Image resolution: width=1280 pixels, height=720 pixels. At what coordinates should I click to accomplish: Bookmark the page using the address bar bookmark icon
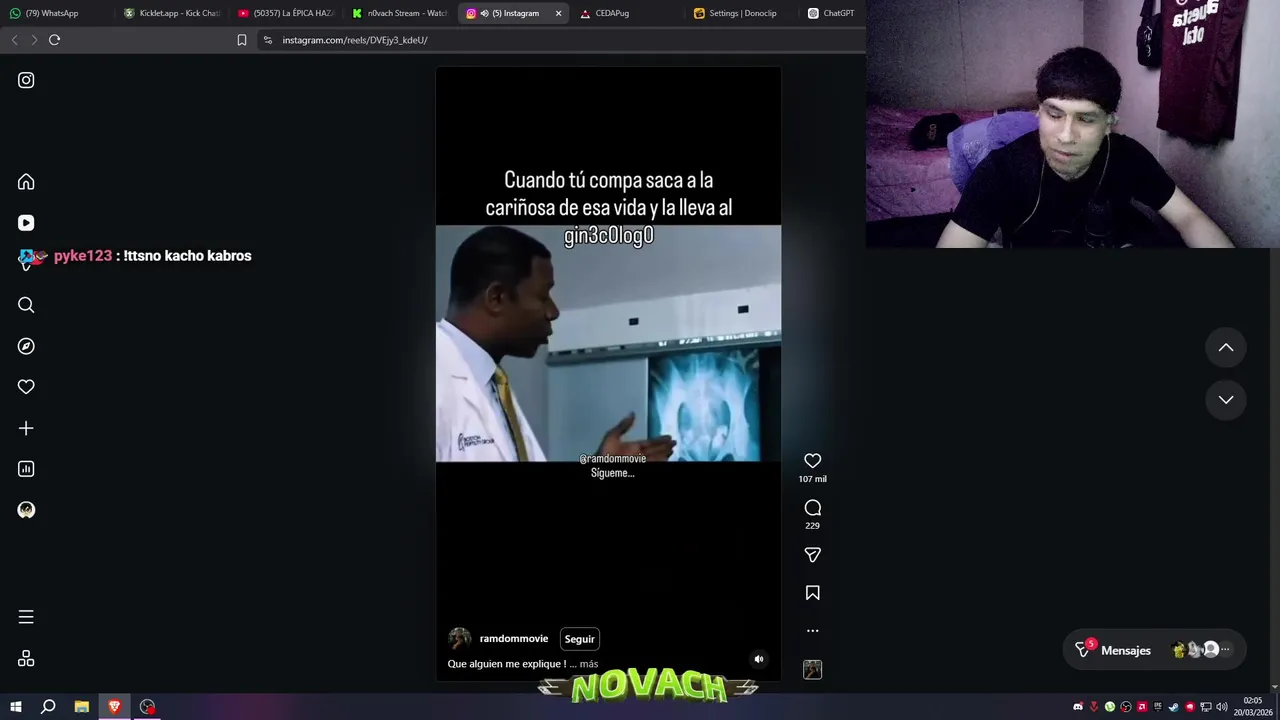coord(242,40)
